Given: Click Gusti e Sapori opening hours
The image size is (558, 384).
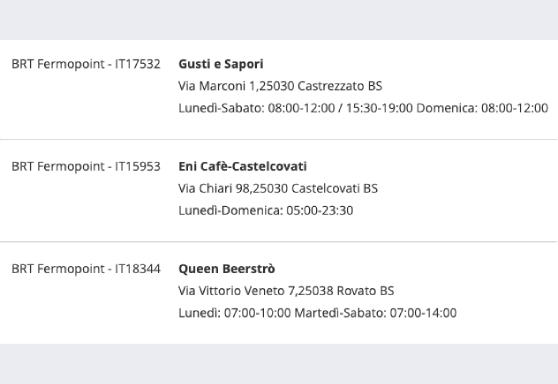Looking at the screenshot, I should 363,108.
